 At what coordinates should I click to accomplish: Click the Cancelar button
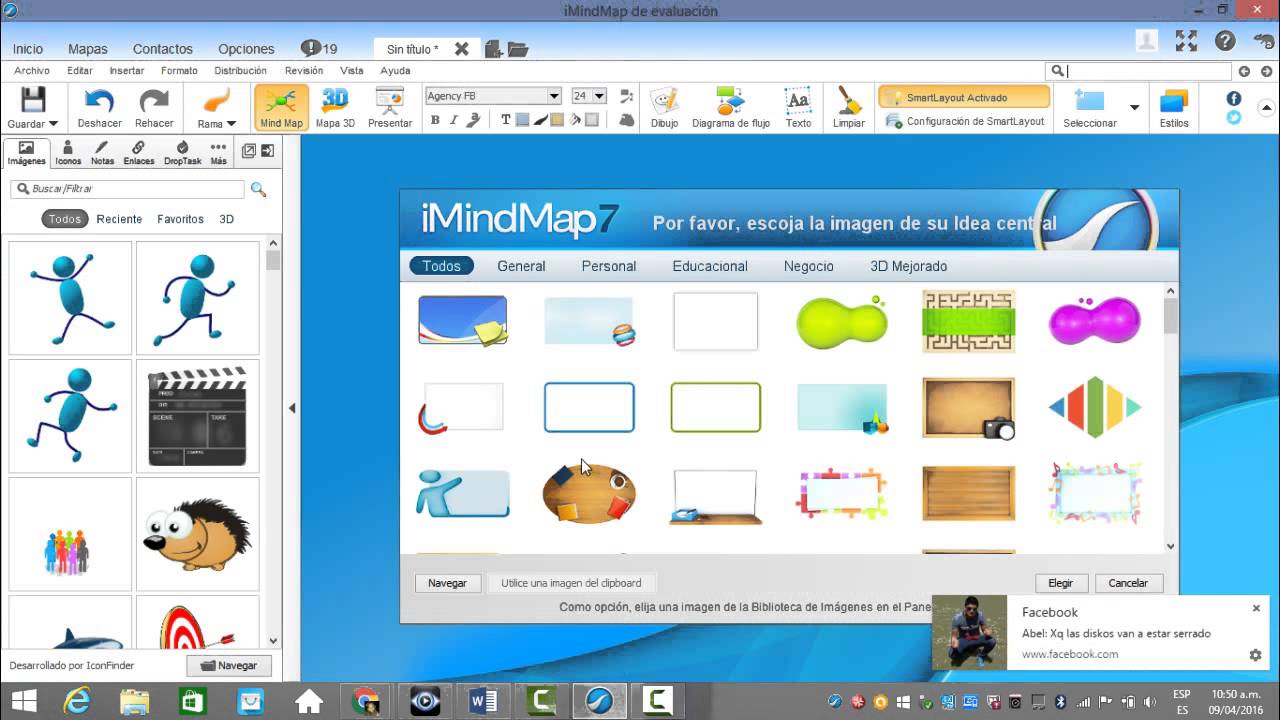(1128, 583)
